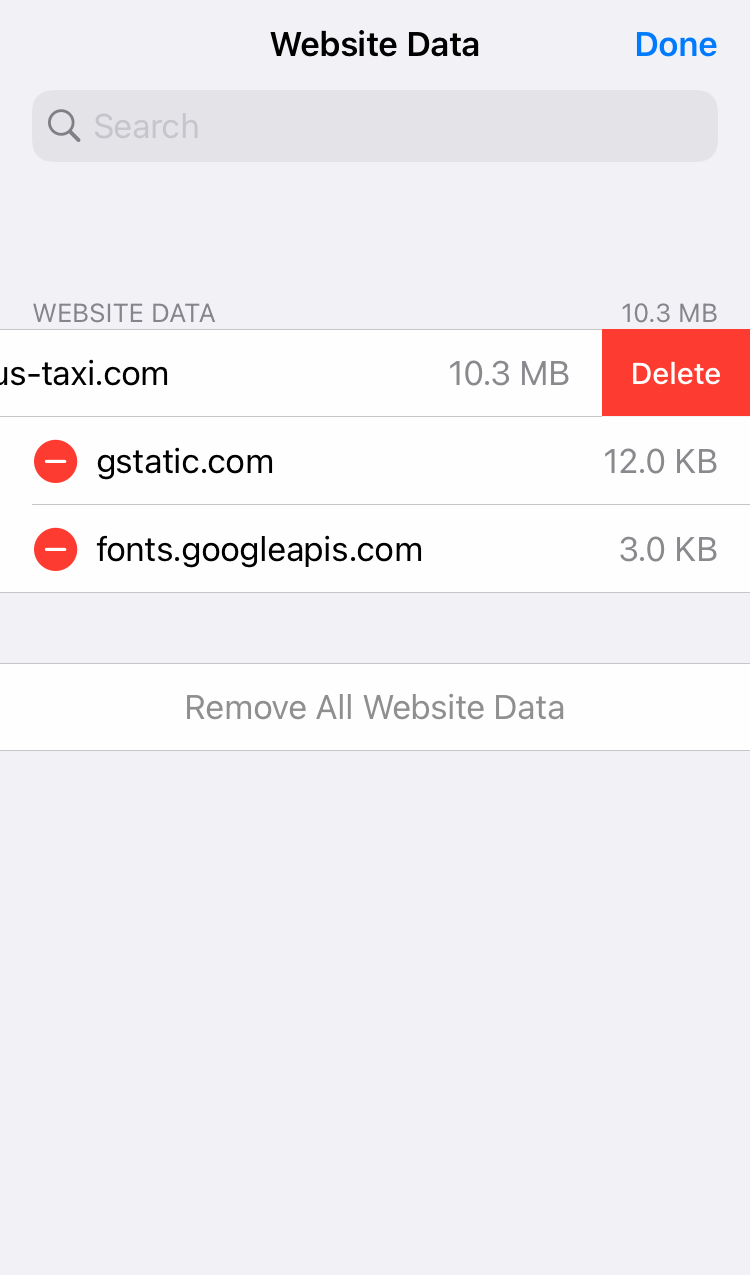This screenshot has height=1275, width=750.
Task: Select the gstatic.com entry name
Action: pyautogui.click(x=185, y=462)
